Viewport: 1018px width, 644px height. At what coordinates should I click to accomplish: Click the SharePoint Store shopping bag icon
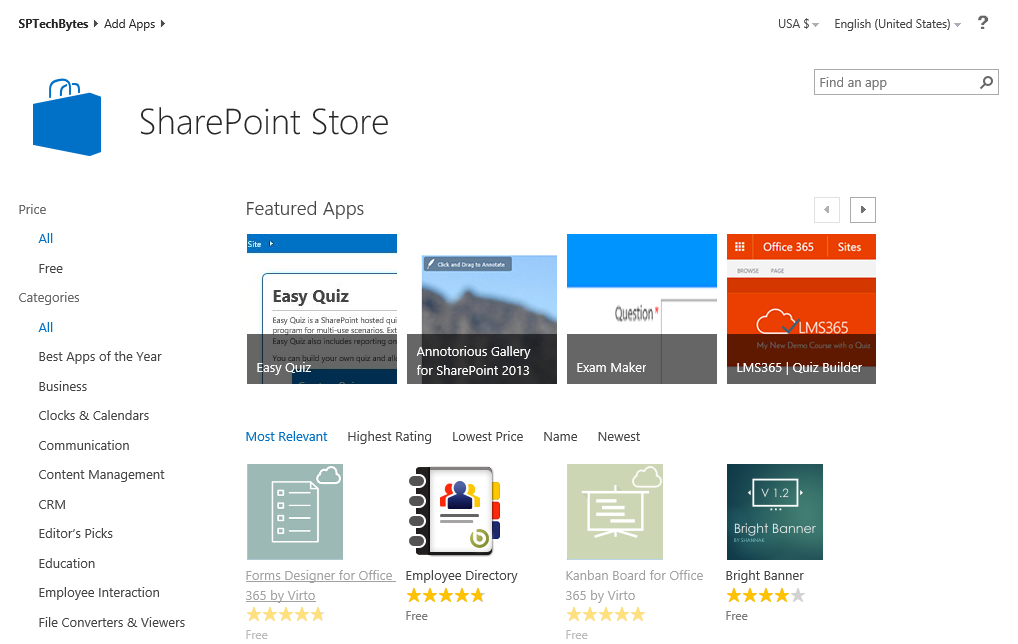66,115
